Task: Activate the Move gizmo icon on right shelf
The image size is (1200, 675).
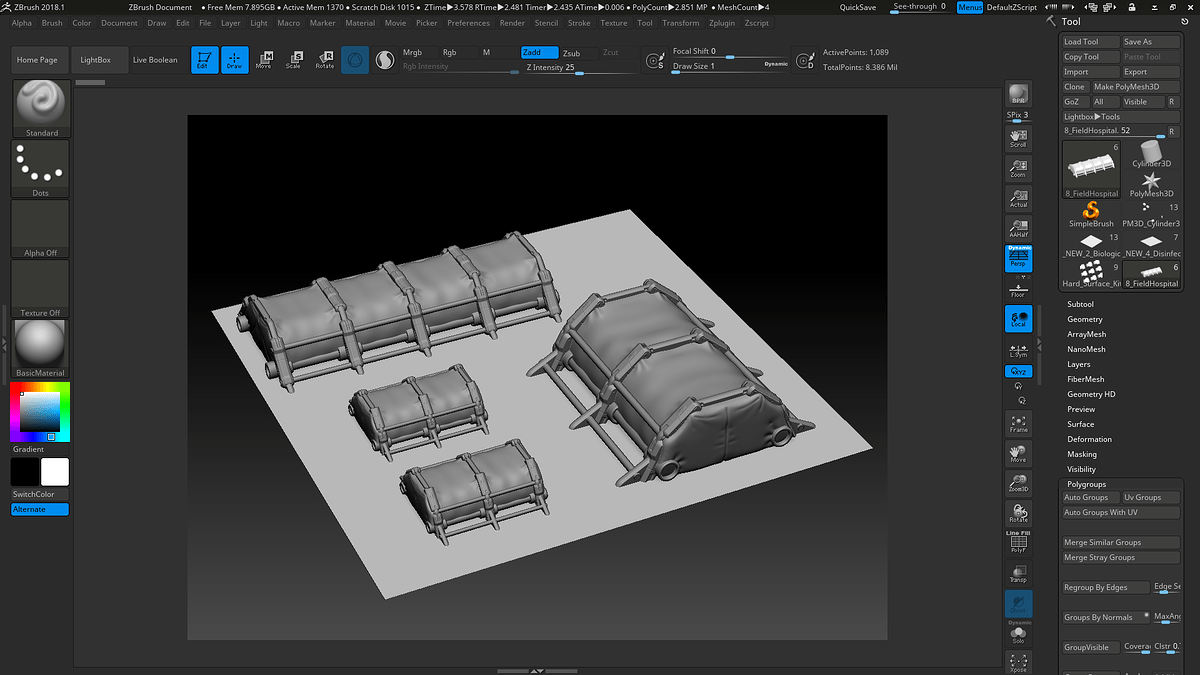Action: [1018, 453]
